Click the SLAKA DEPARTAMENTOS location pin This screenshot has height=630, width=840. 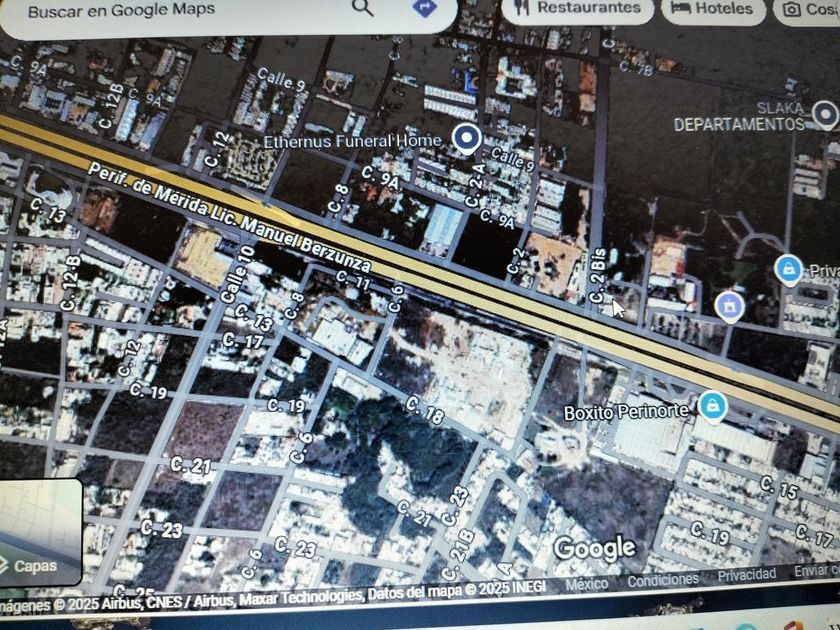[x=825, y=115]
